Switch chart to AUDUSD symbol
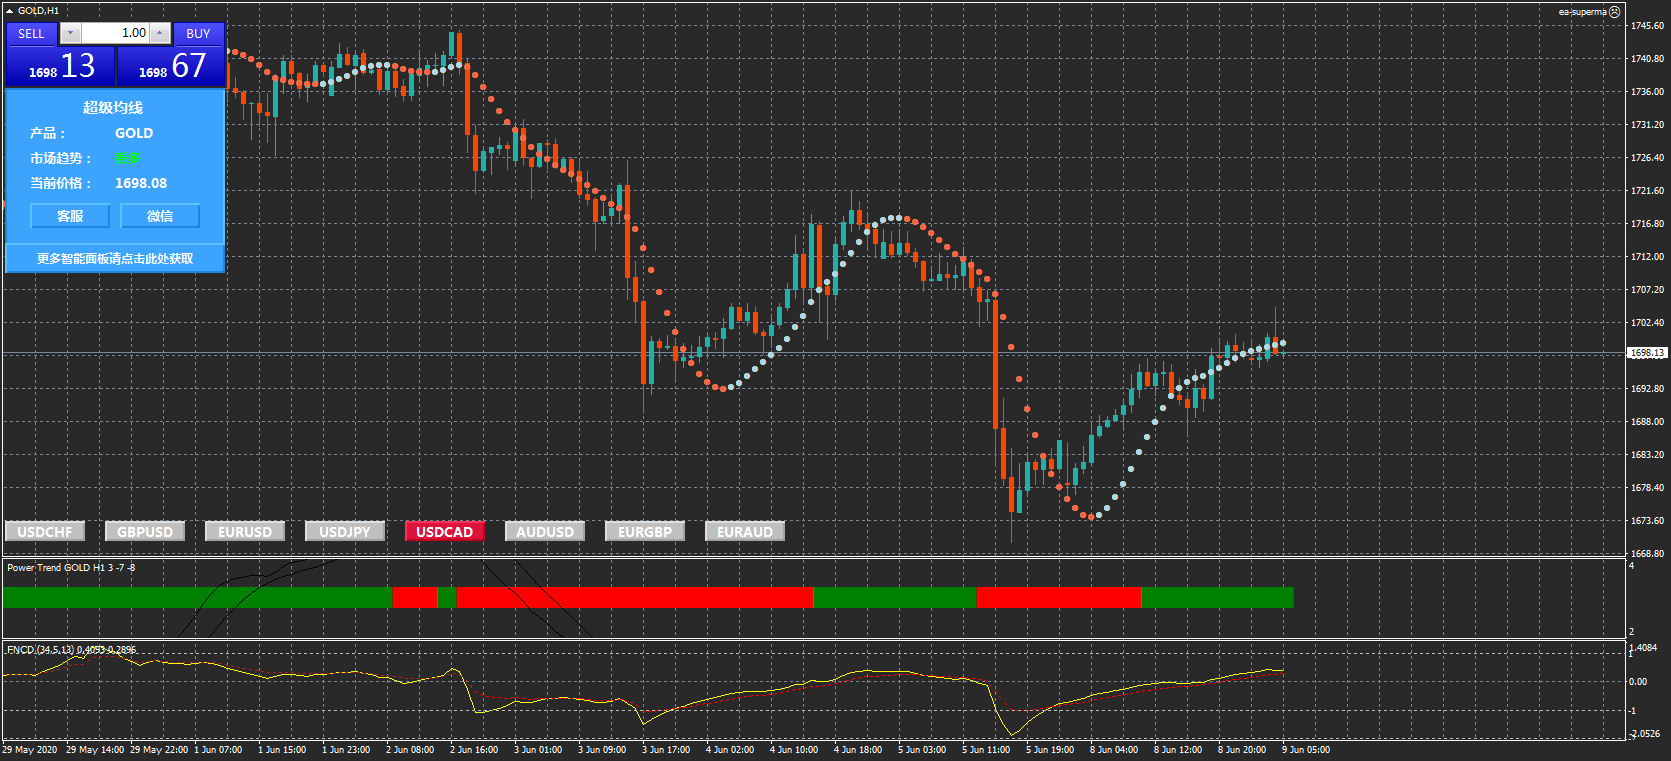Image resolution: width=1671 pixels, height=761 pixels. pyautogui.click(x=545, y=532)
